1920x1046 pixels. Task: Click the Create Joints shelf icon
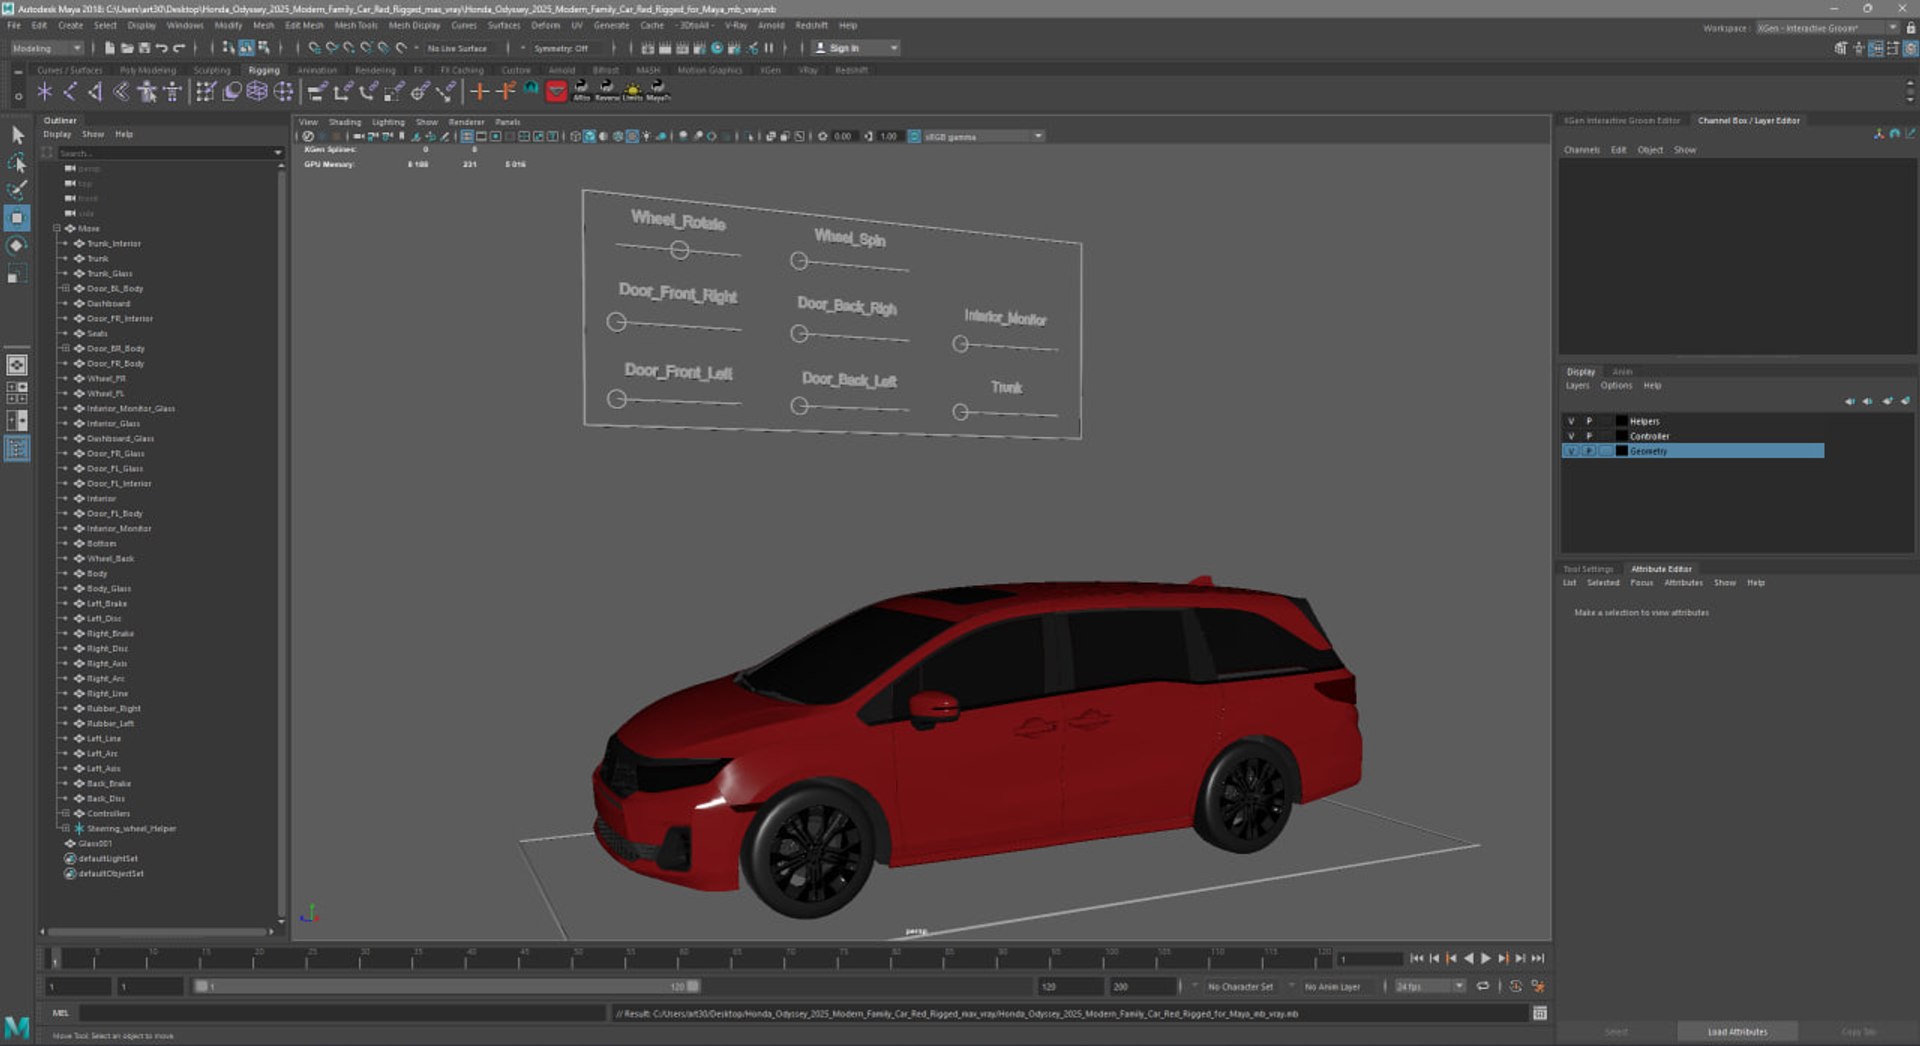click(70, 92)
